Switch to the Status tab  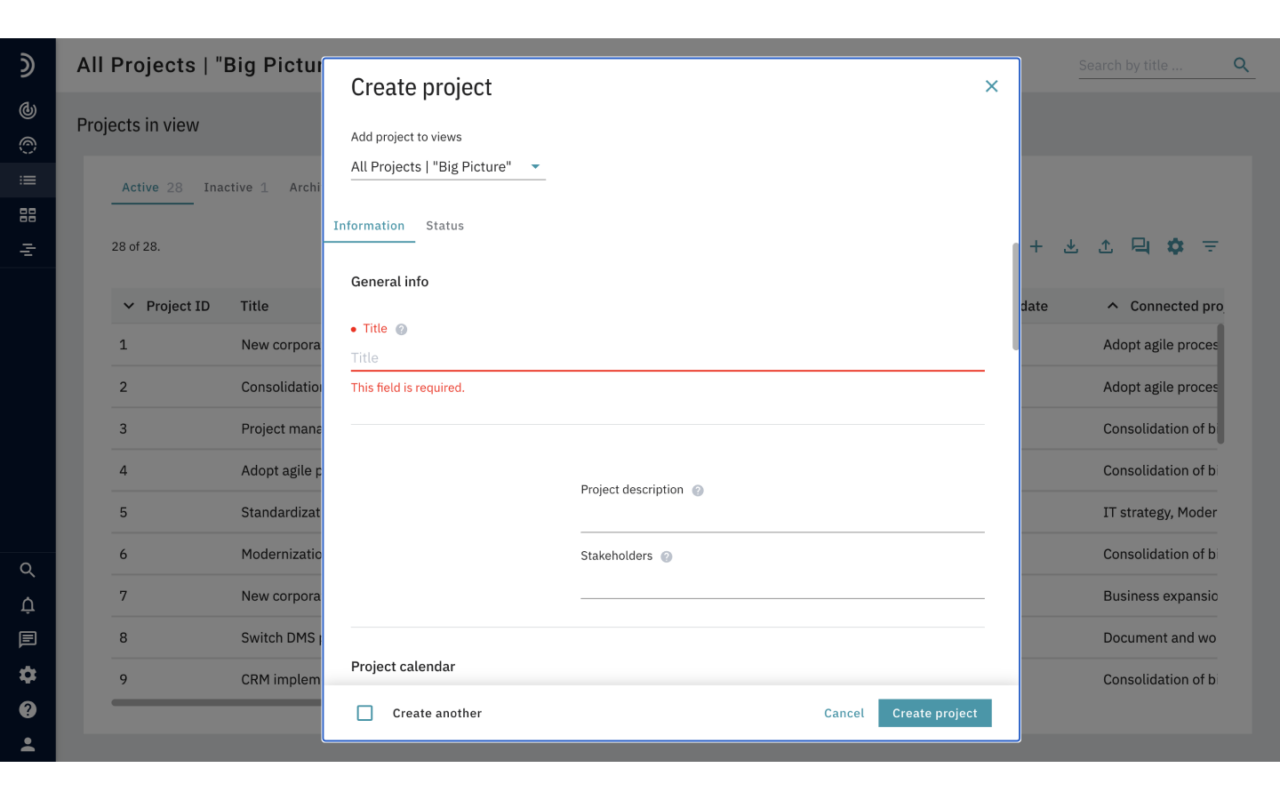444,225
